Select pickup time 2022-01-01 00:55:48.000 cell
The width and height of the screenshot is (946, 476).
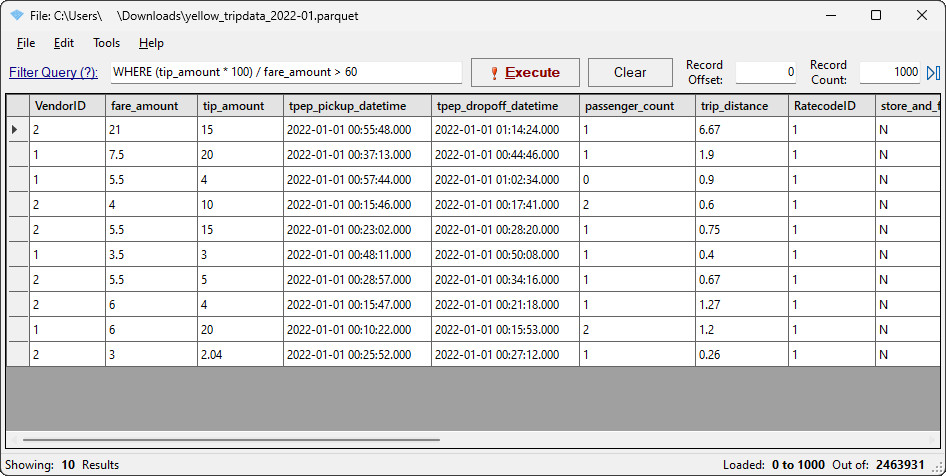(x=357, y=130)
